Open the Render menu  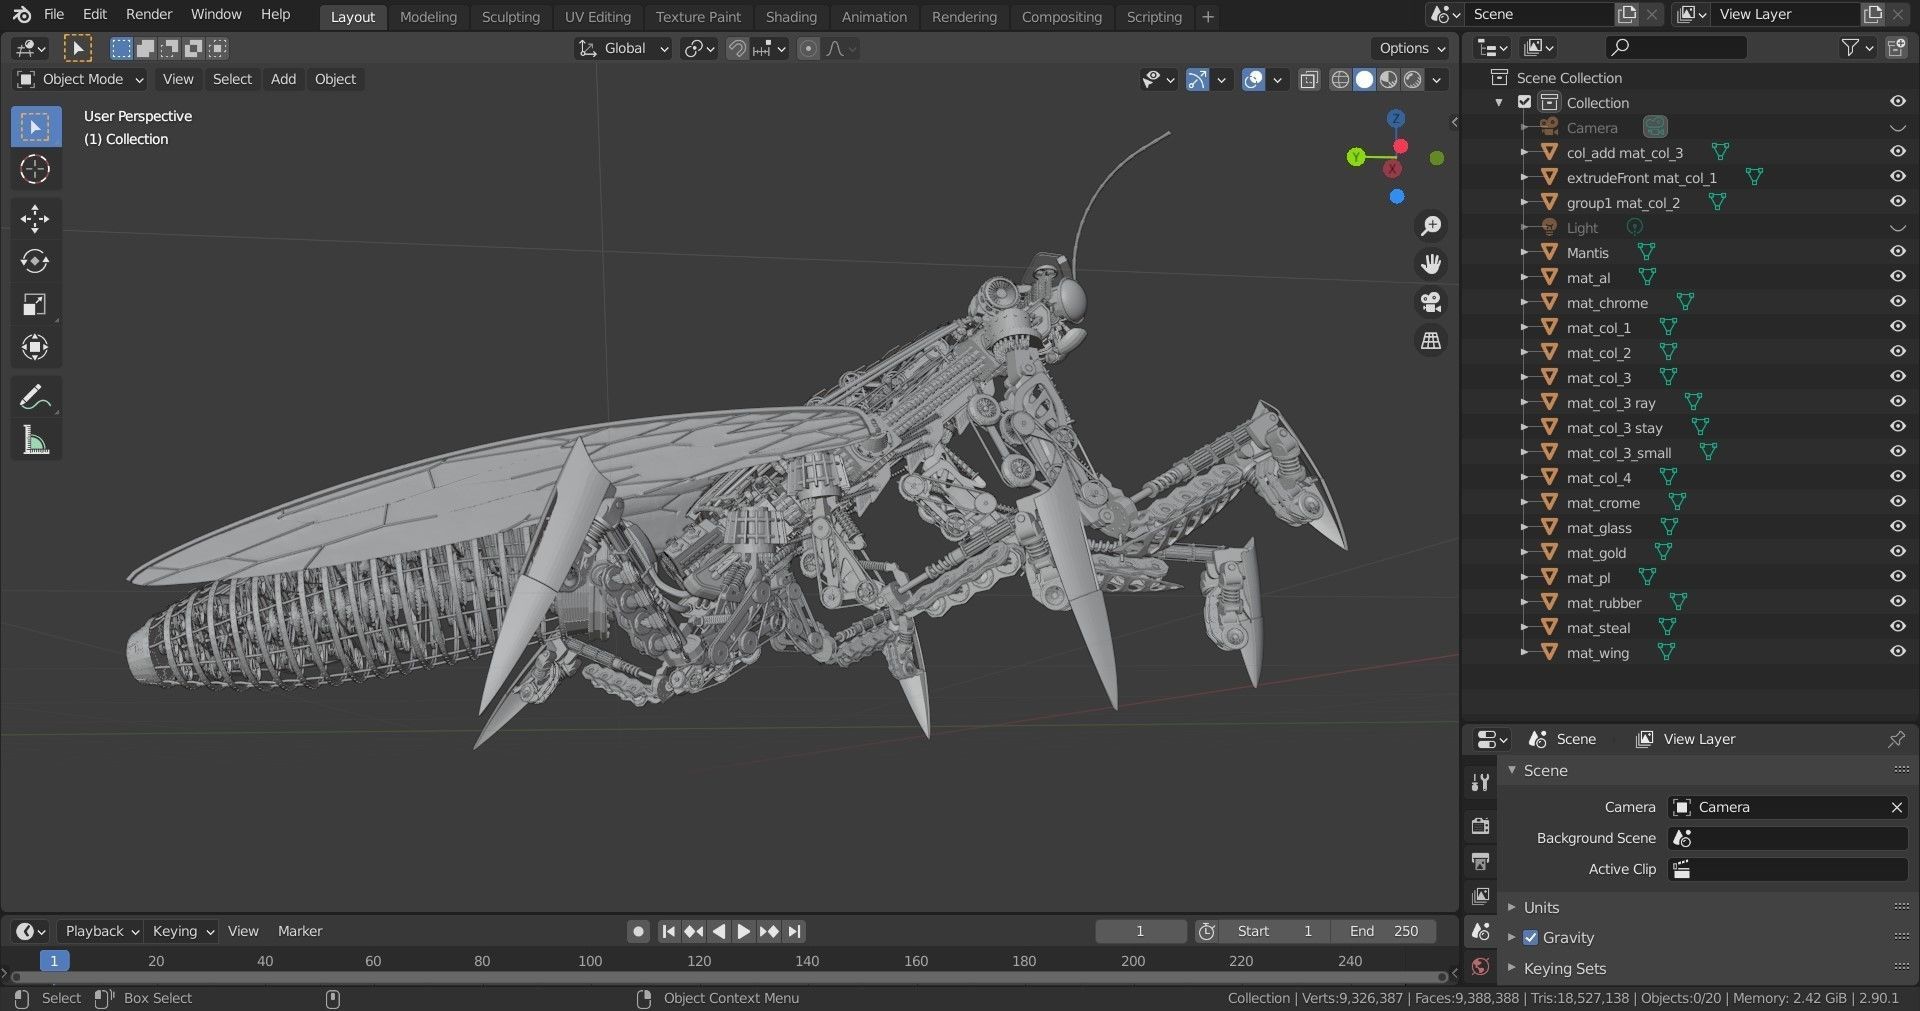coord(149,14)
